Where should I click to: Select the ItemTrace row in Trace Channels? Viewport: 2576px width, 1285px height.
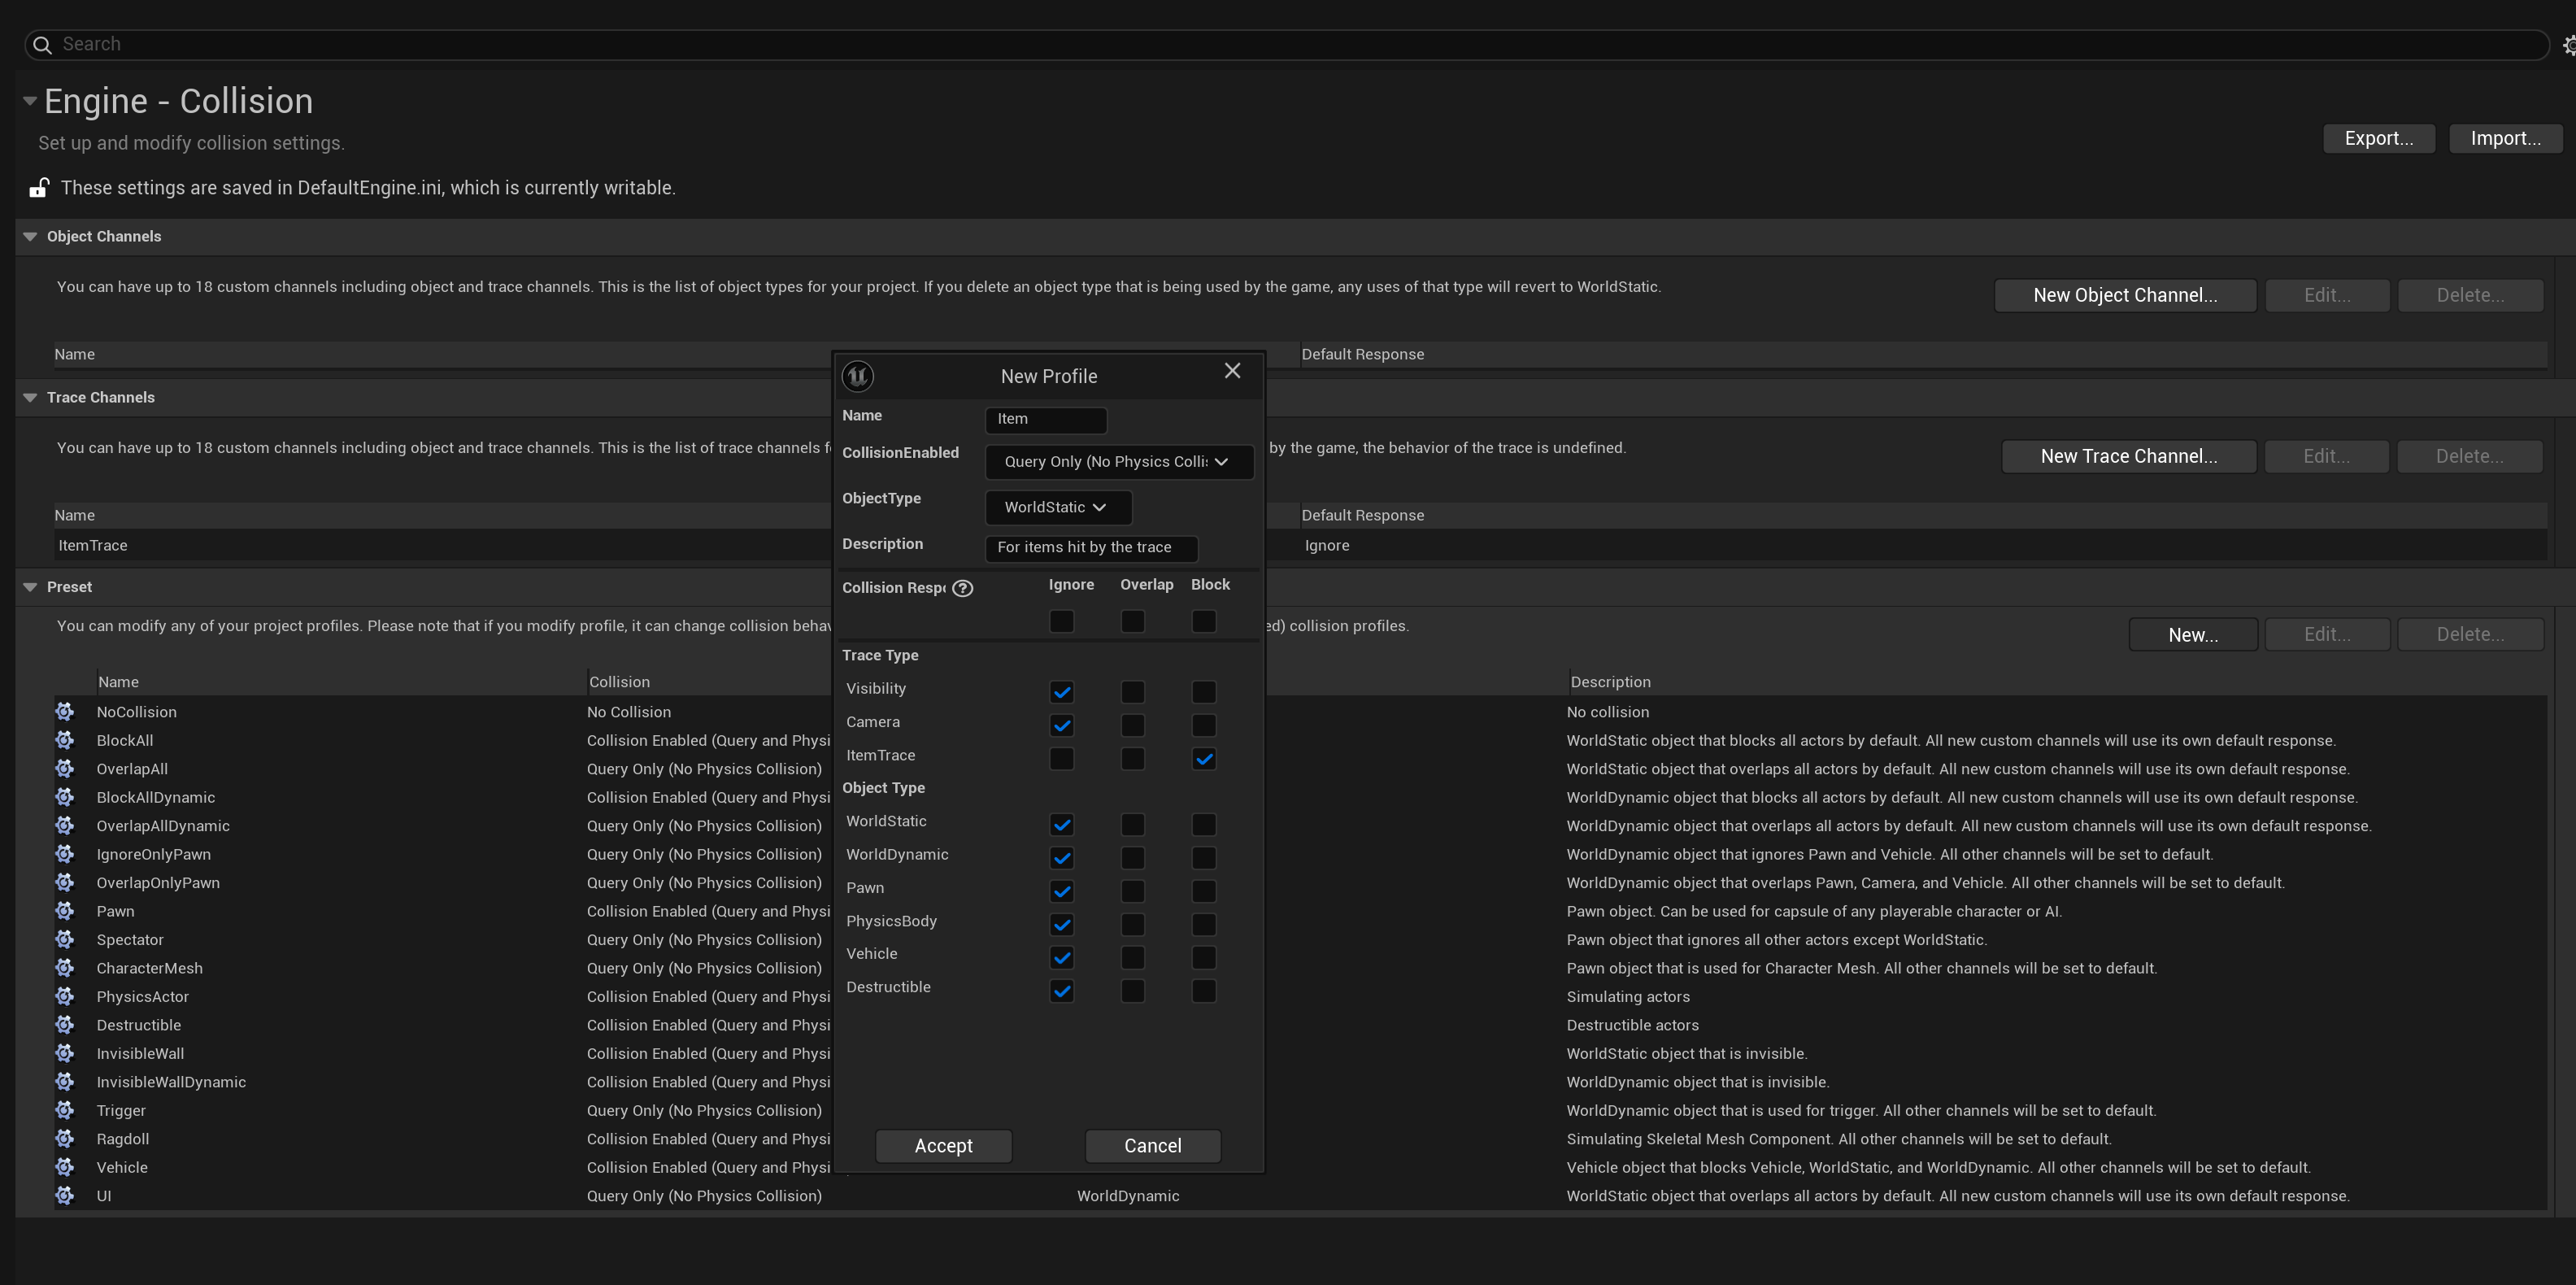[x=400, y=546]
